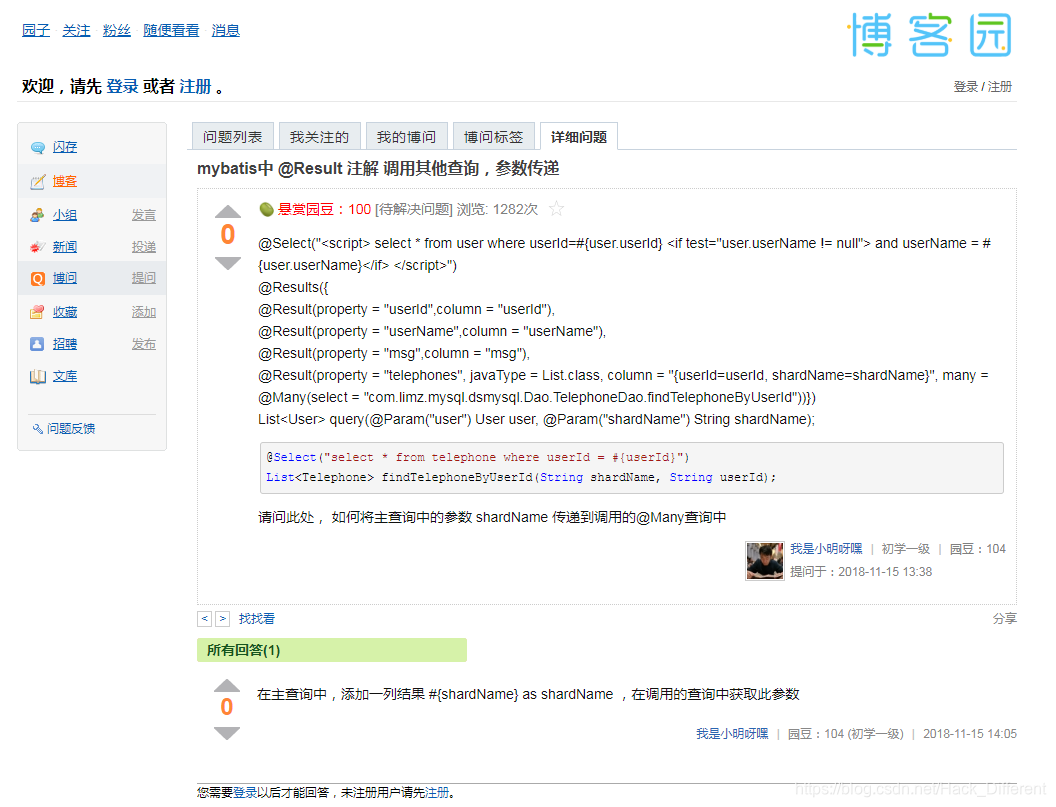Switch to the 博问标签 tab
The width and height of the screenshot is (1056, 807).
[494, 137]
